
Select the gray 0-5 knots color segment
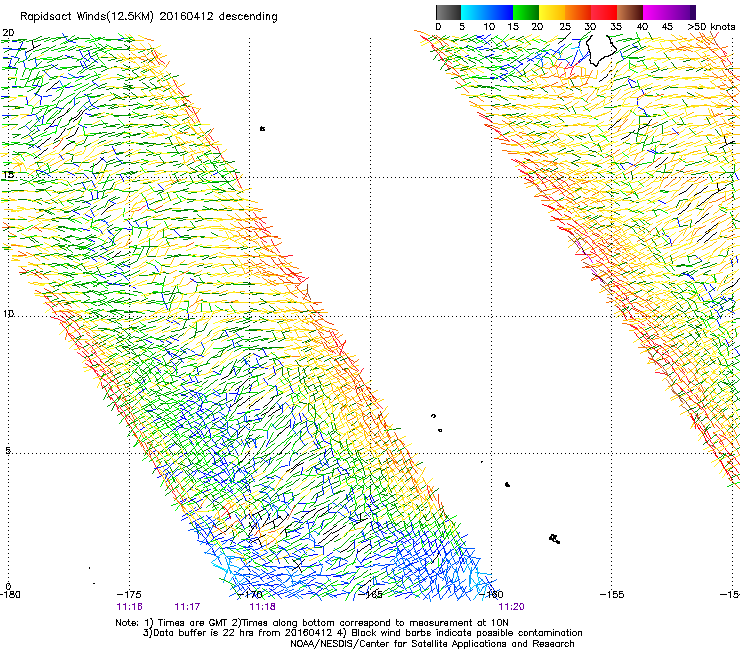(x=448, y=12)
